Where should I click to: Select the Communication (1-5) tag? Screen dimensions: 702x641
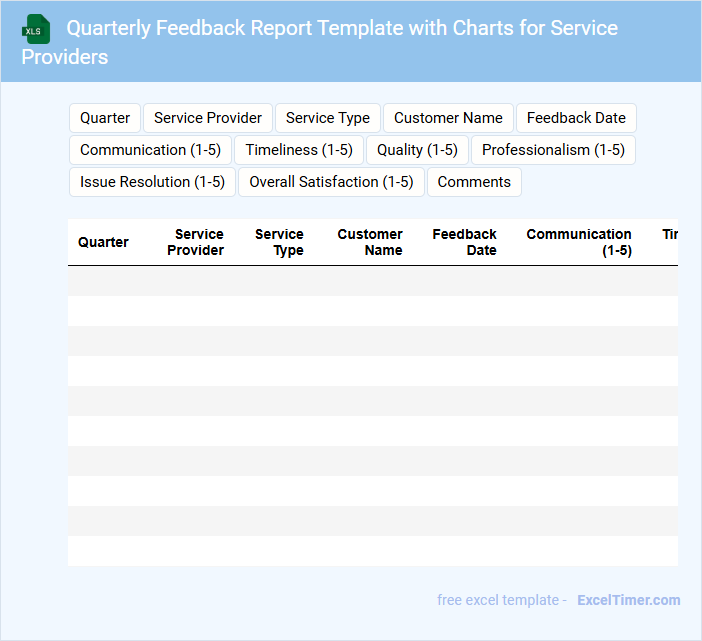[x=150, y=150]
